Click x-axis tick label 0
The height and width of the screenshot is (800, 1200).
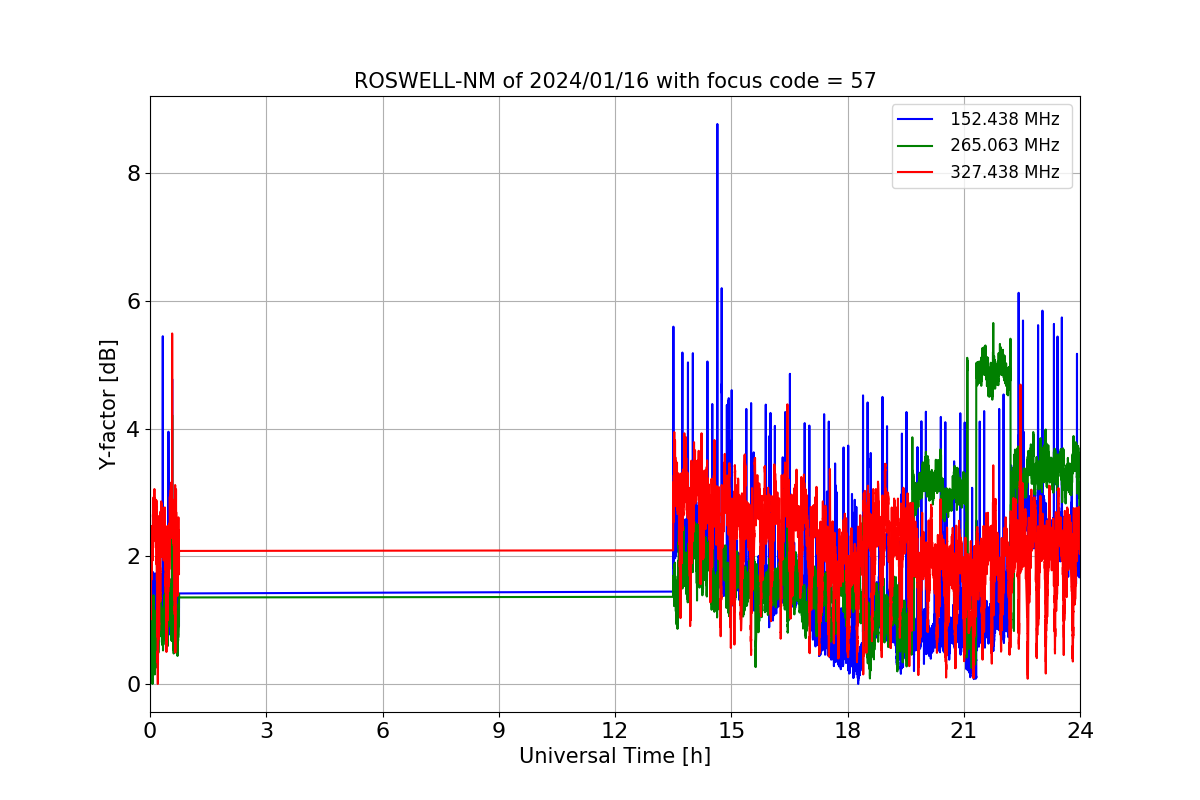pyautogui.click(x=150, y=731)
